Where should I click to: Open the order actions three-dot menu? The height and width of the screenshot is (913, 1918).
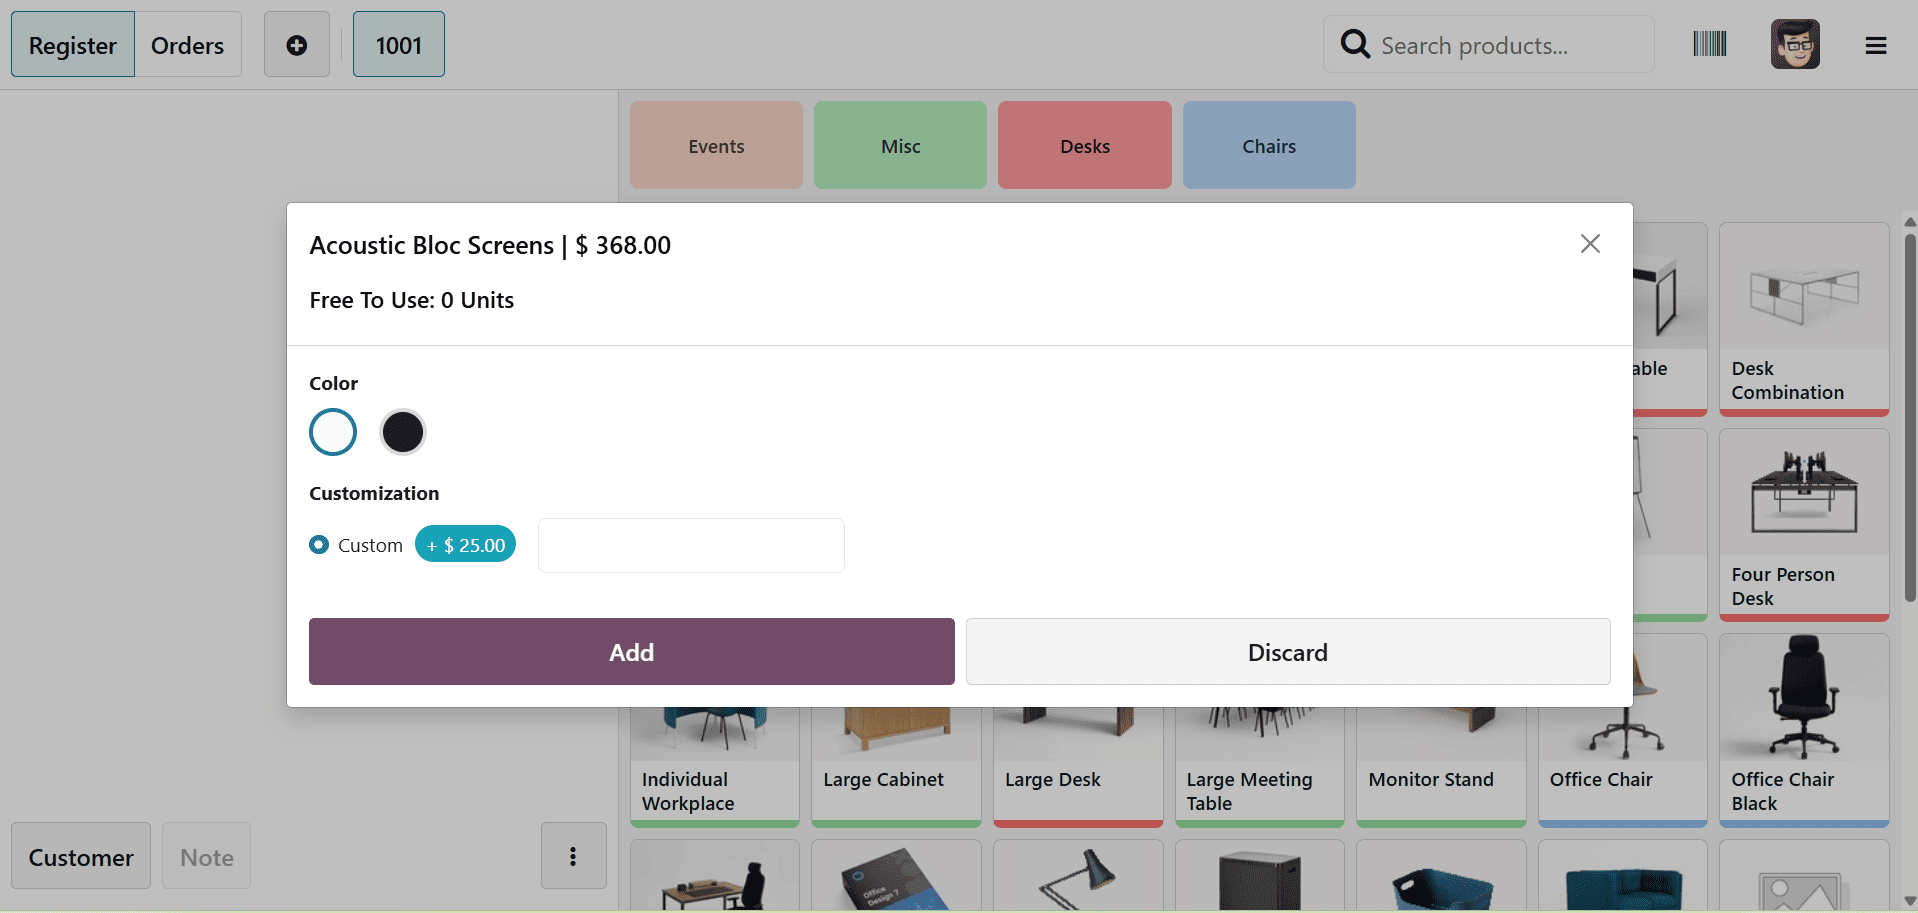[573, 856]
